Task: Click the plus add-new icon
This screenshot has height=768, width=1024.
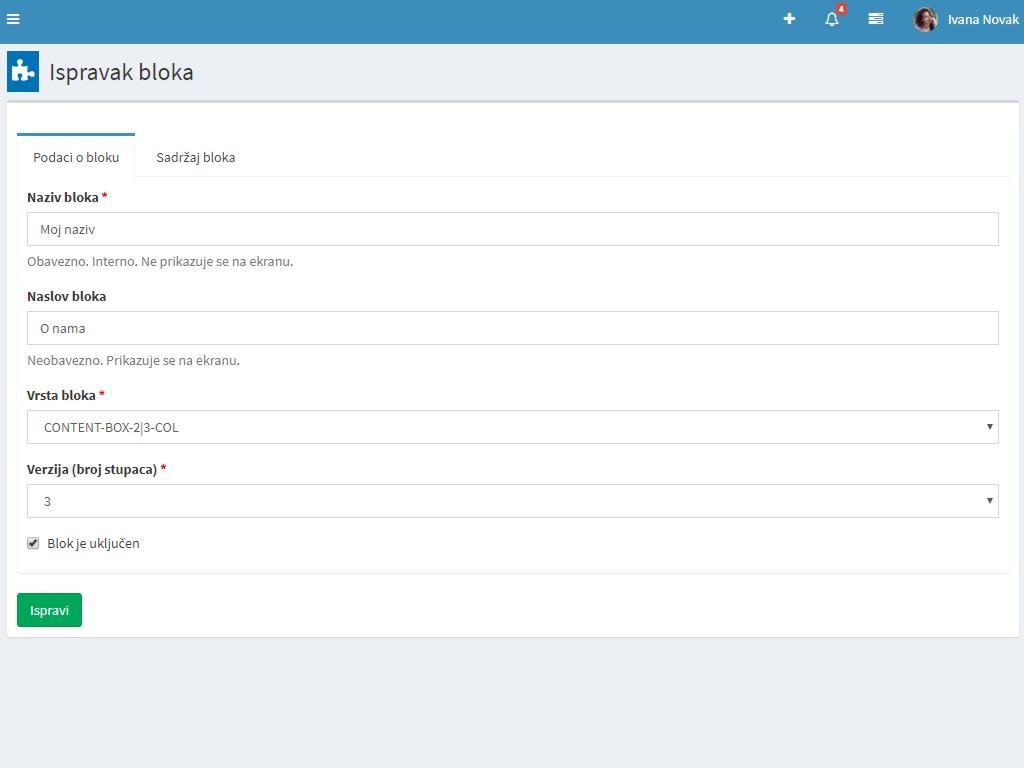Action: tap(789, 19)
